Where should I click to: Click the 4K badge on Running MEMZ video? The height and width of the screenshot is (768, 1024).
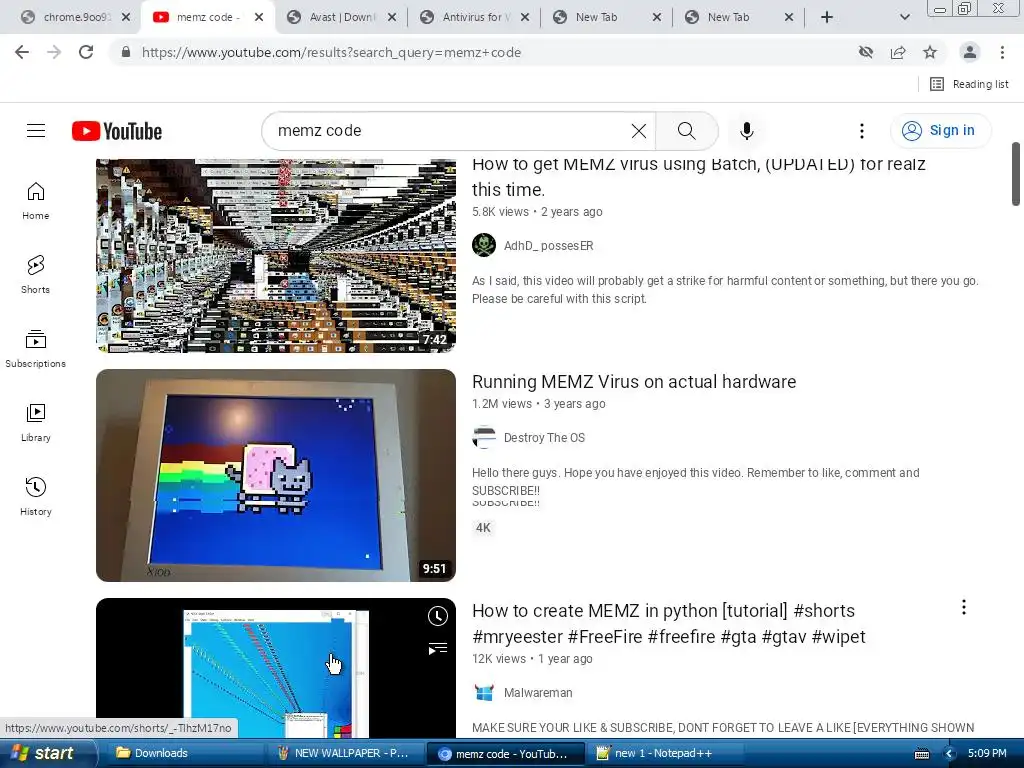[483, 528]
